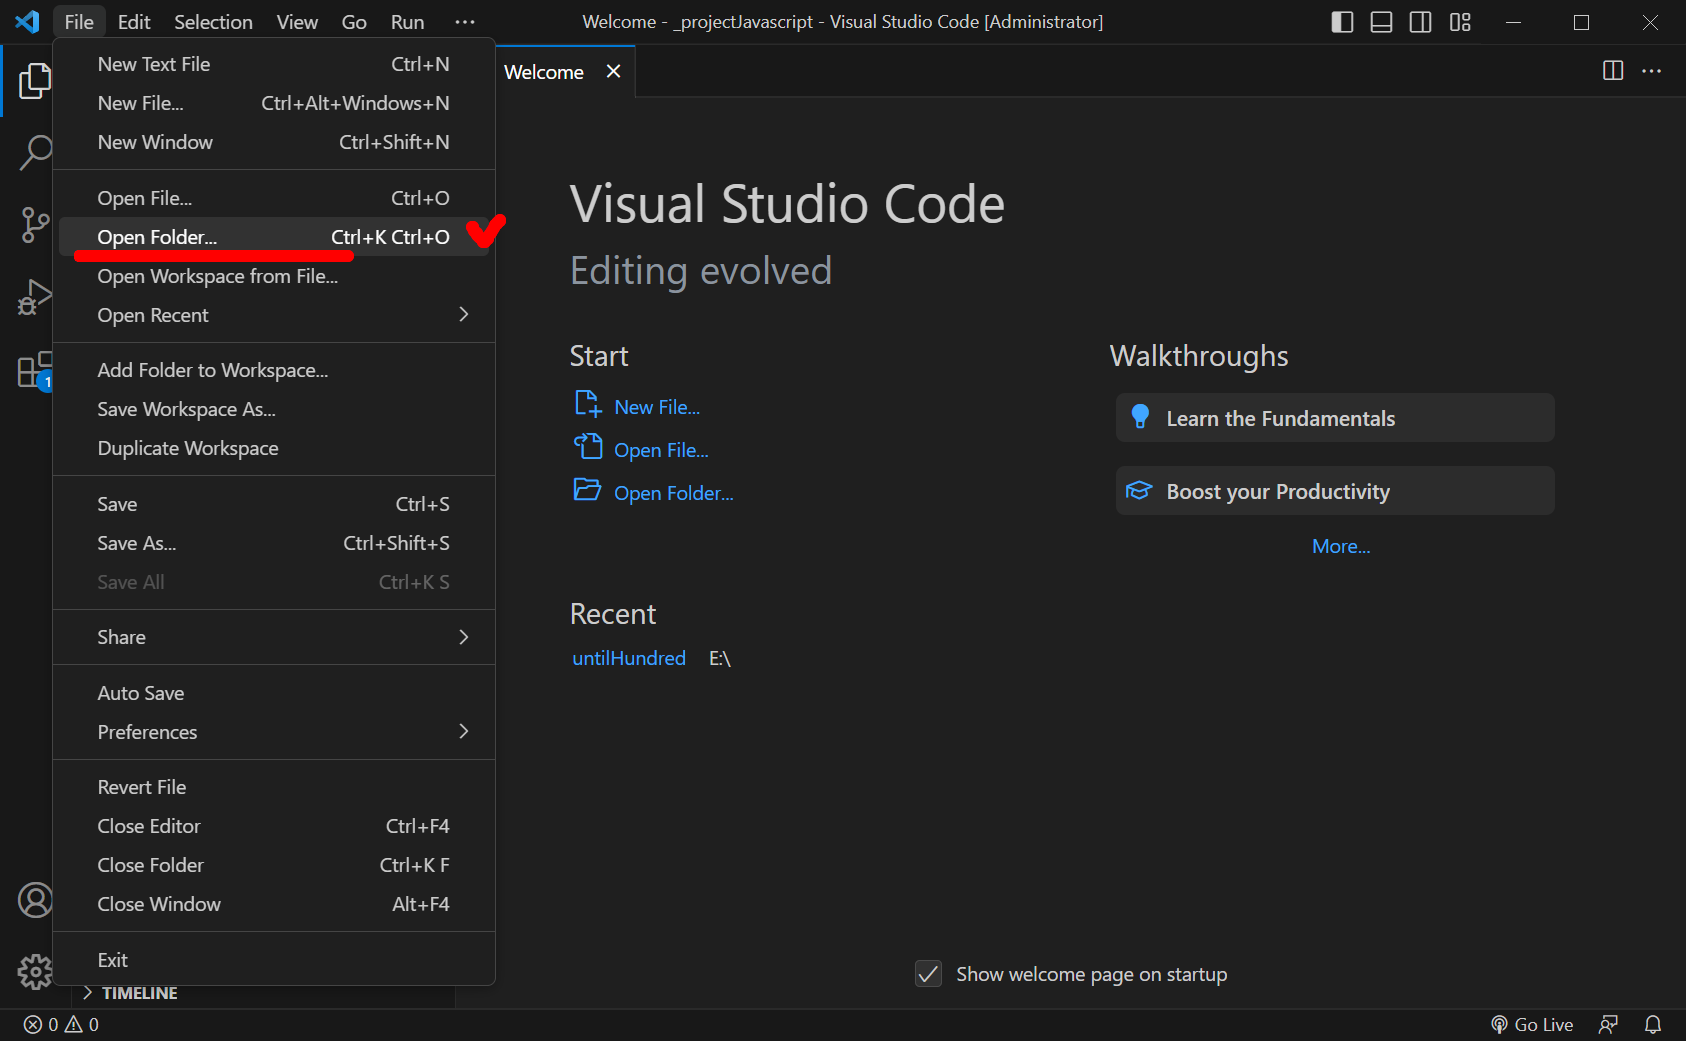
Task: Choose Save in the File menu
Action: point(274,504)
